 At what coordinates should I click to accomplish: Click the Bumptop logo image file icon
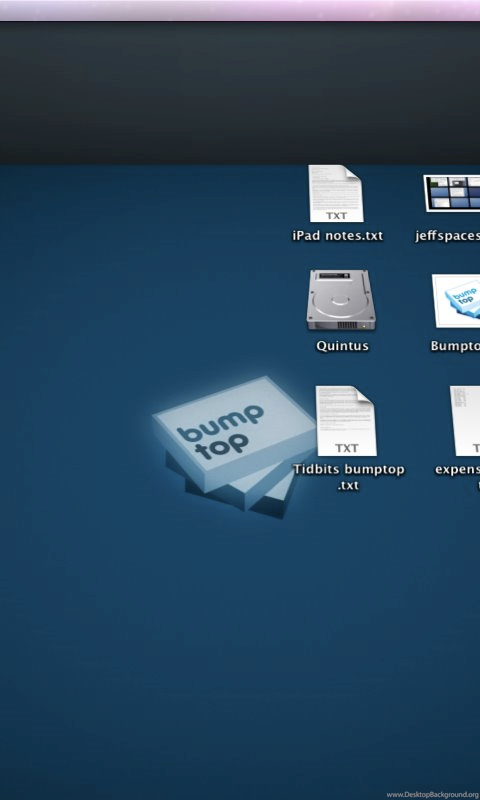(457, 301)
